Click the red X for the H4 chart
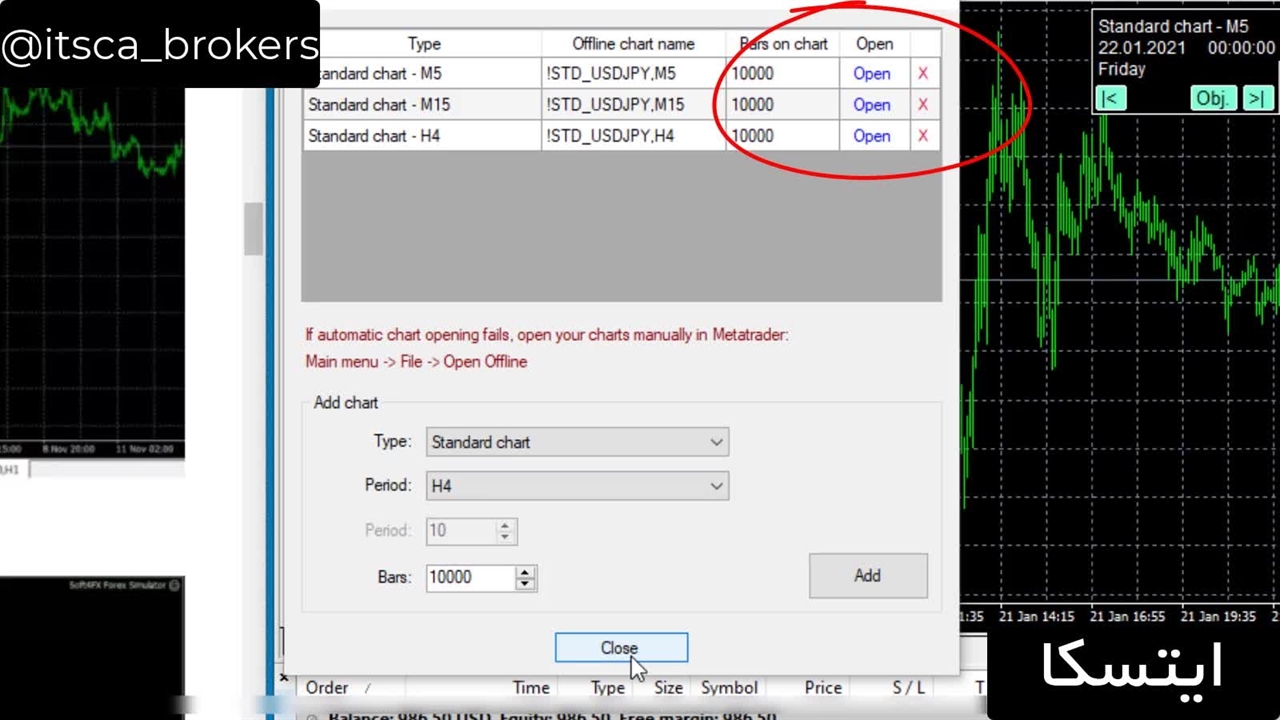This screenshot has height=720, width=1280. click(922, 136)
